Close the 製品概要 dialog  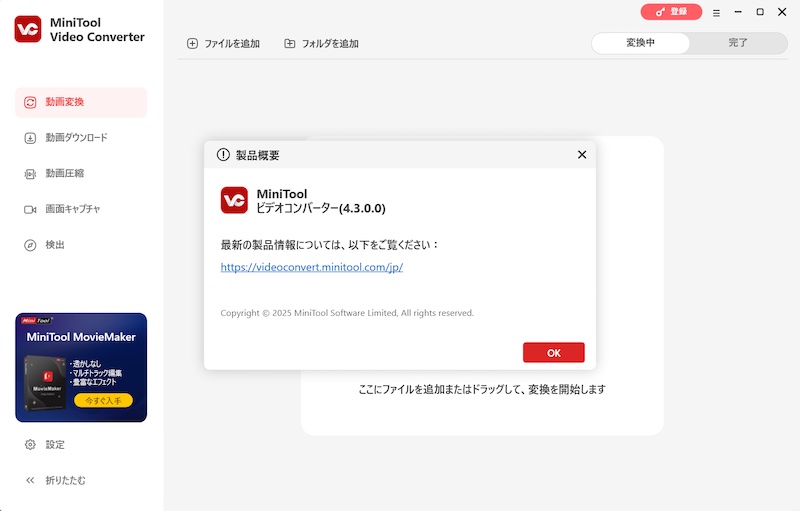pyautogui.click(x=582, y=155)
